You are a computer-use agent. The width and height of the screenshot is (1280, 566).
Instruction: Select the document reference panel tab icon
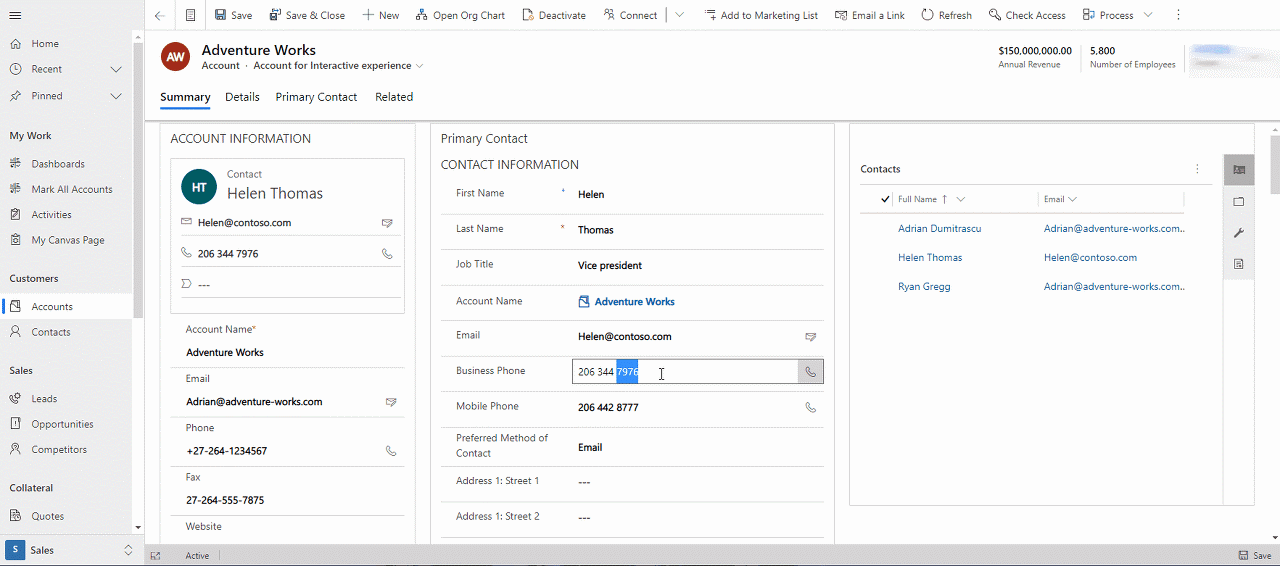click(1239, 264)
